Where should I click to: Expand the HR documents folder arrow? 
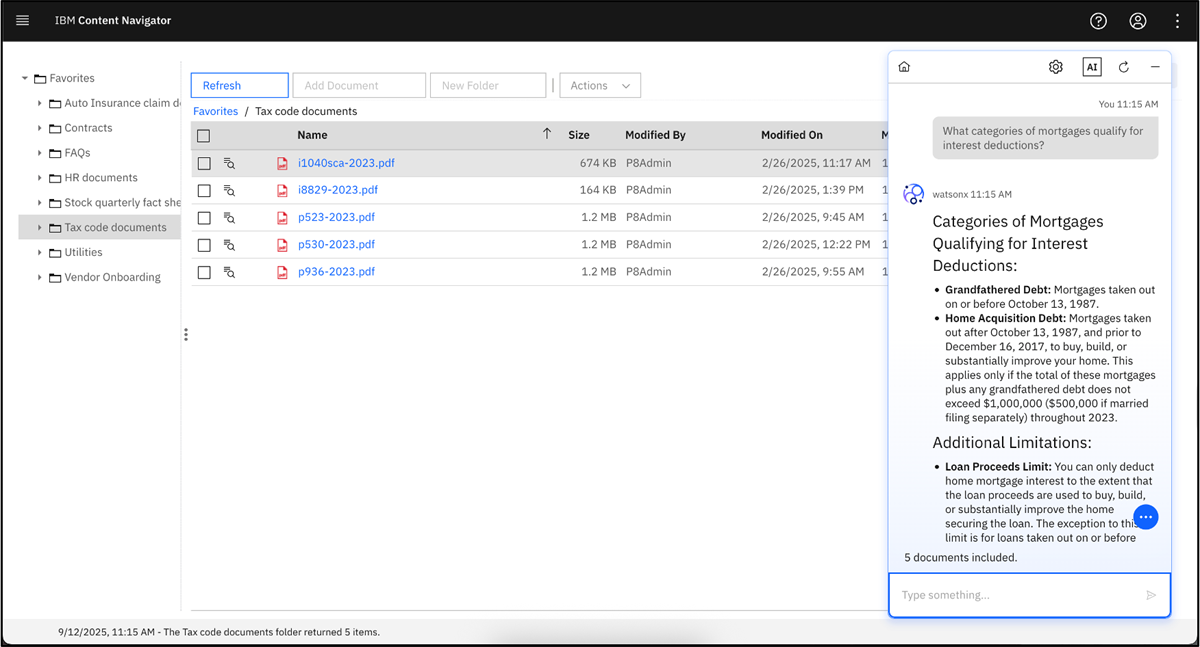click(40, 178)
